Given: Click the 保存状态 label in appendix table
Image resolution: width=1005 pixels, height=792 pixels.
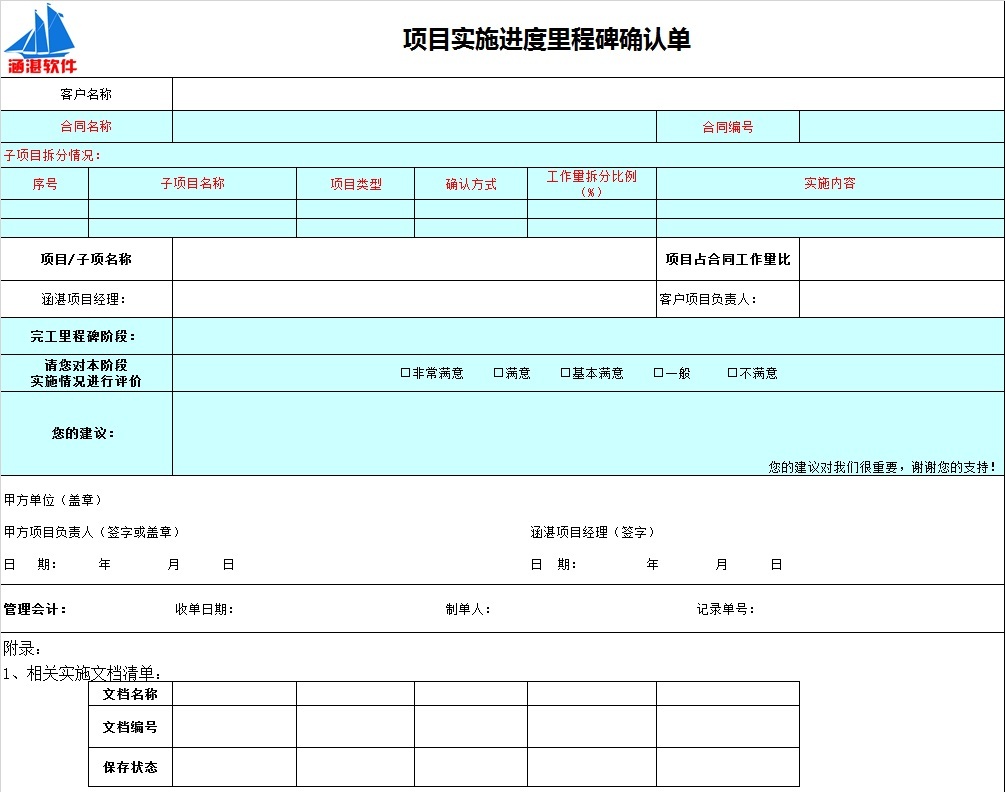Looking at the screenshot, I should pyautogui.click(x=130, y=767).
